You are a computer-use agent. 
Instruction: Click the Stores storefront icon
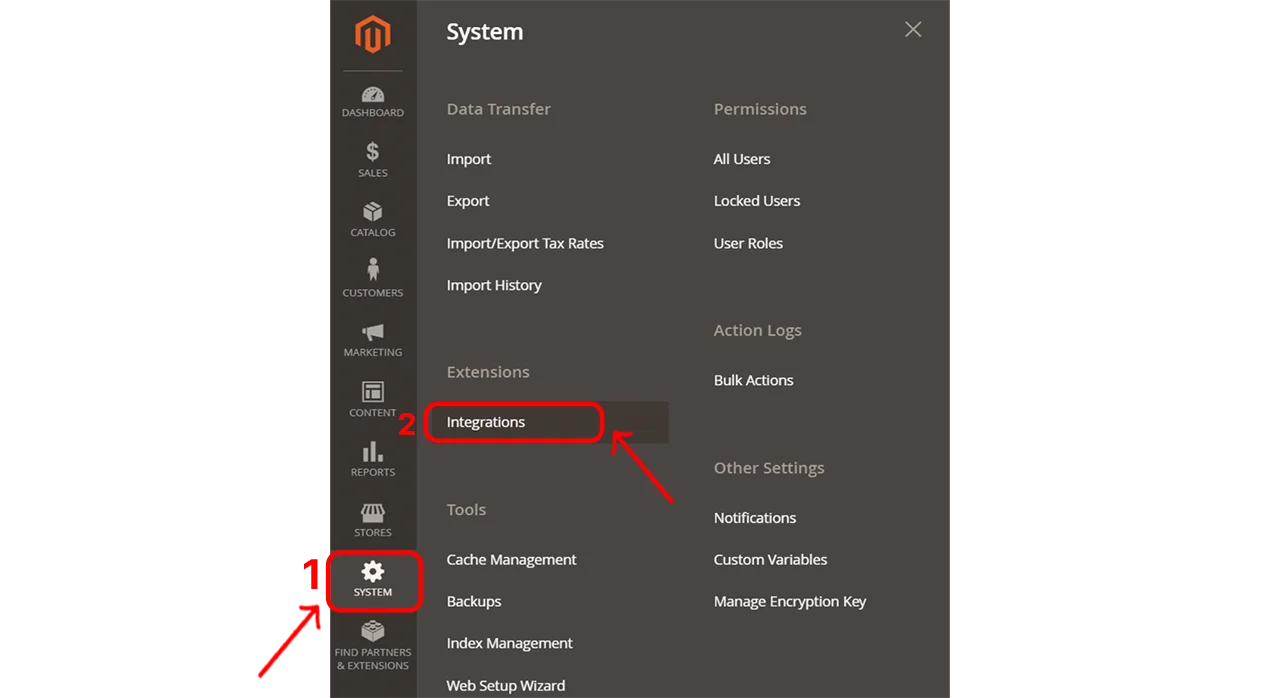(x=372, y=512)
